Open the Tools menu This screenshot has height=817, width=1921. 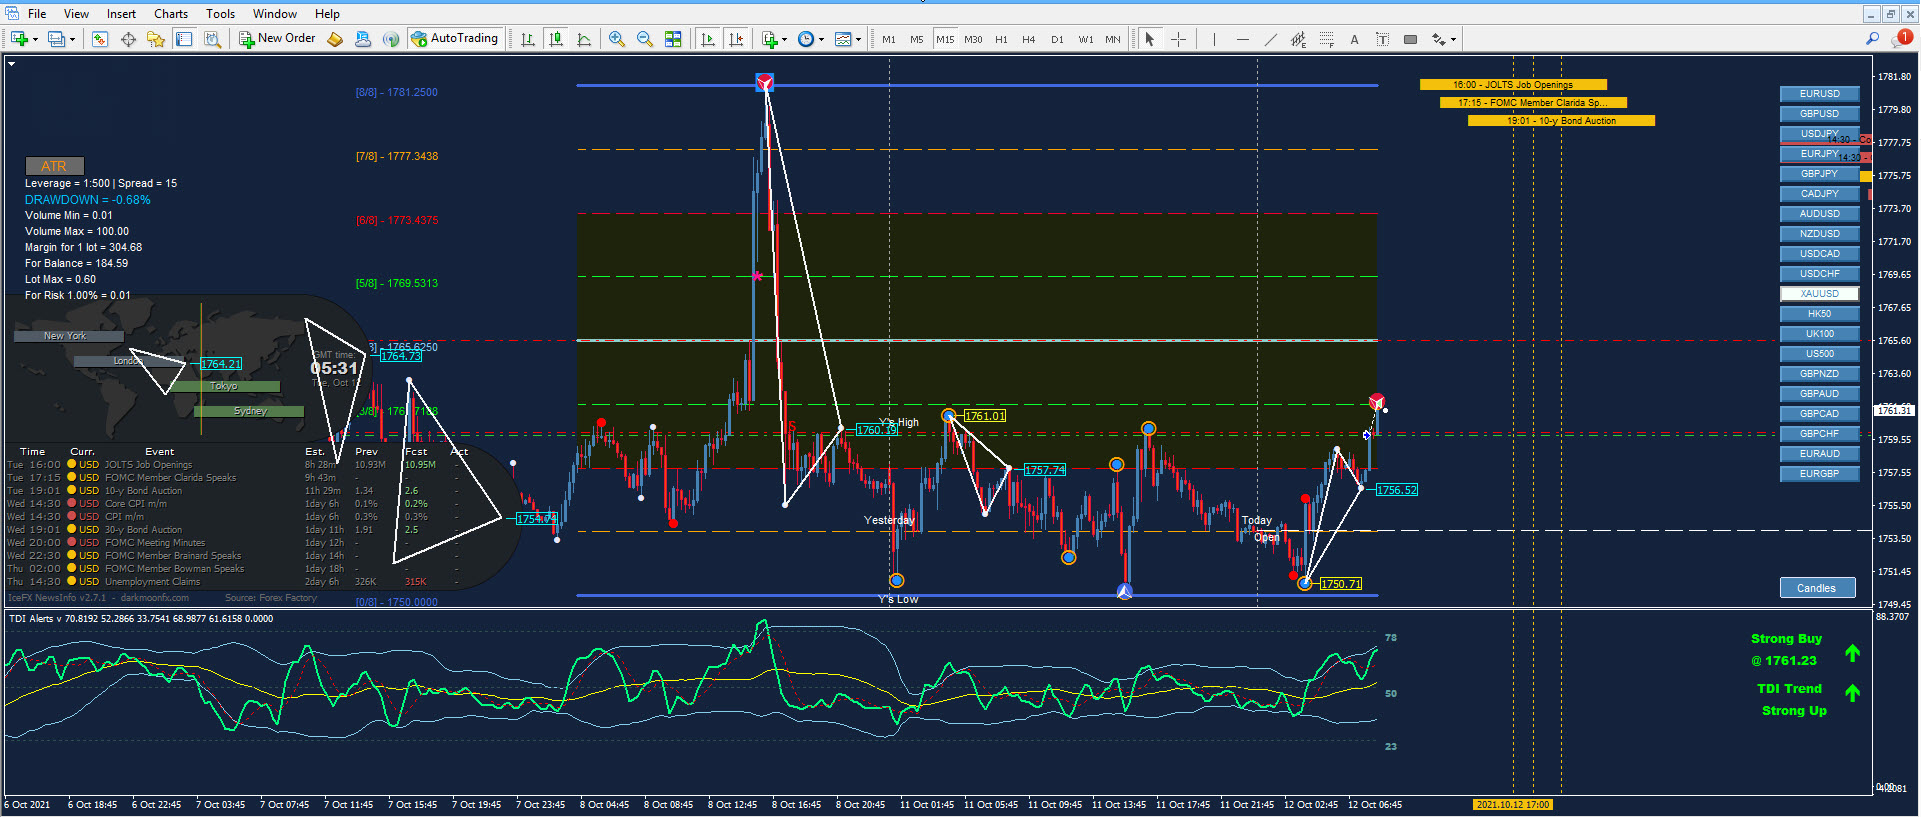tap(220, 13)
